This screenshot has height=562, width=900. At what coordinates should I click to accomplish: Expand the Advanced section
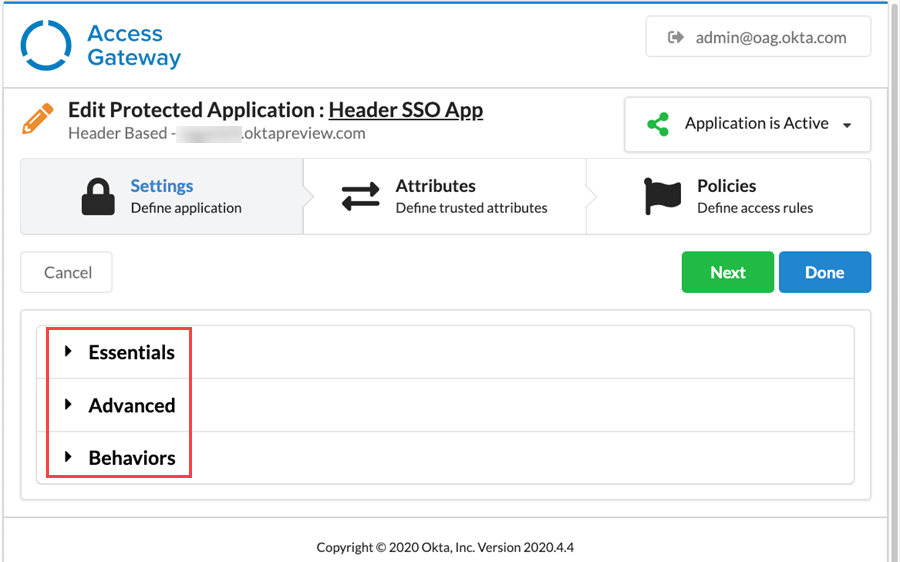click(131, 405)
